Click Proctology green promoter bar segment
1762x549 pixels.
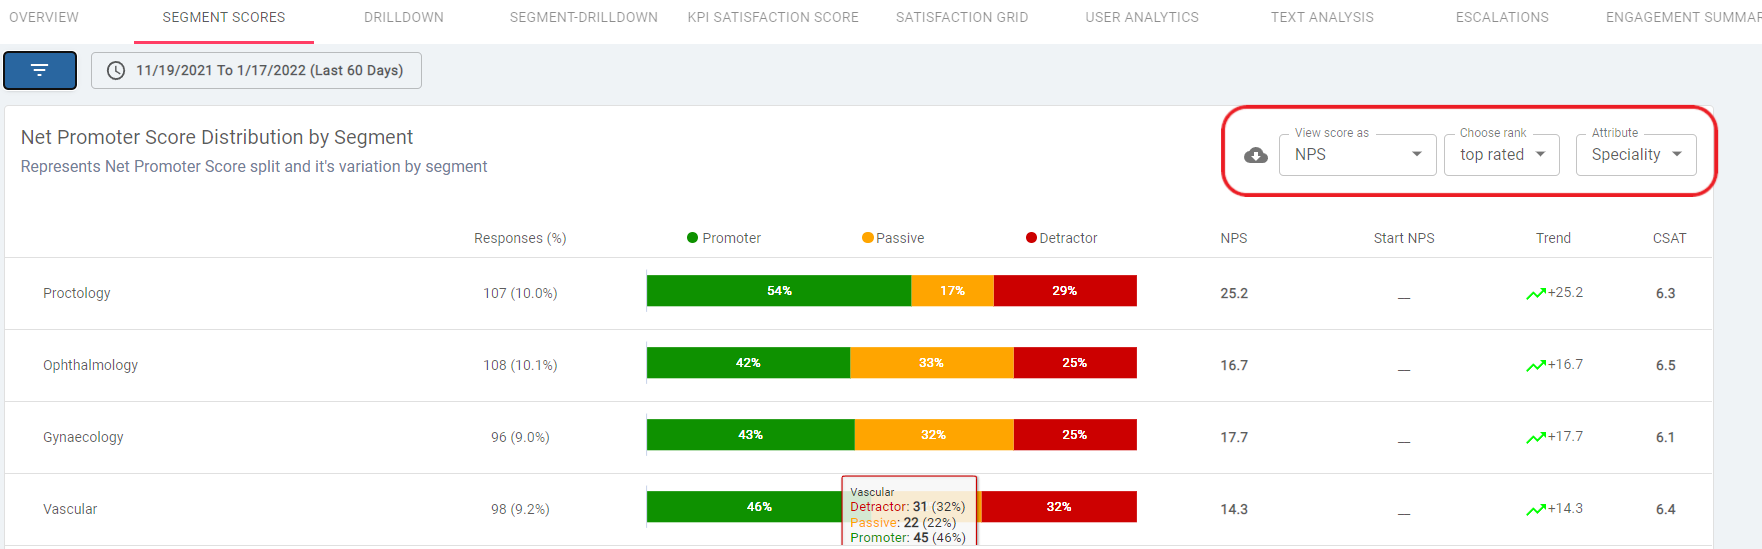[x=778, y=291]
